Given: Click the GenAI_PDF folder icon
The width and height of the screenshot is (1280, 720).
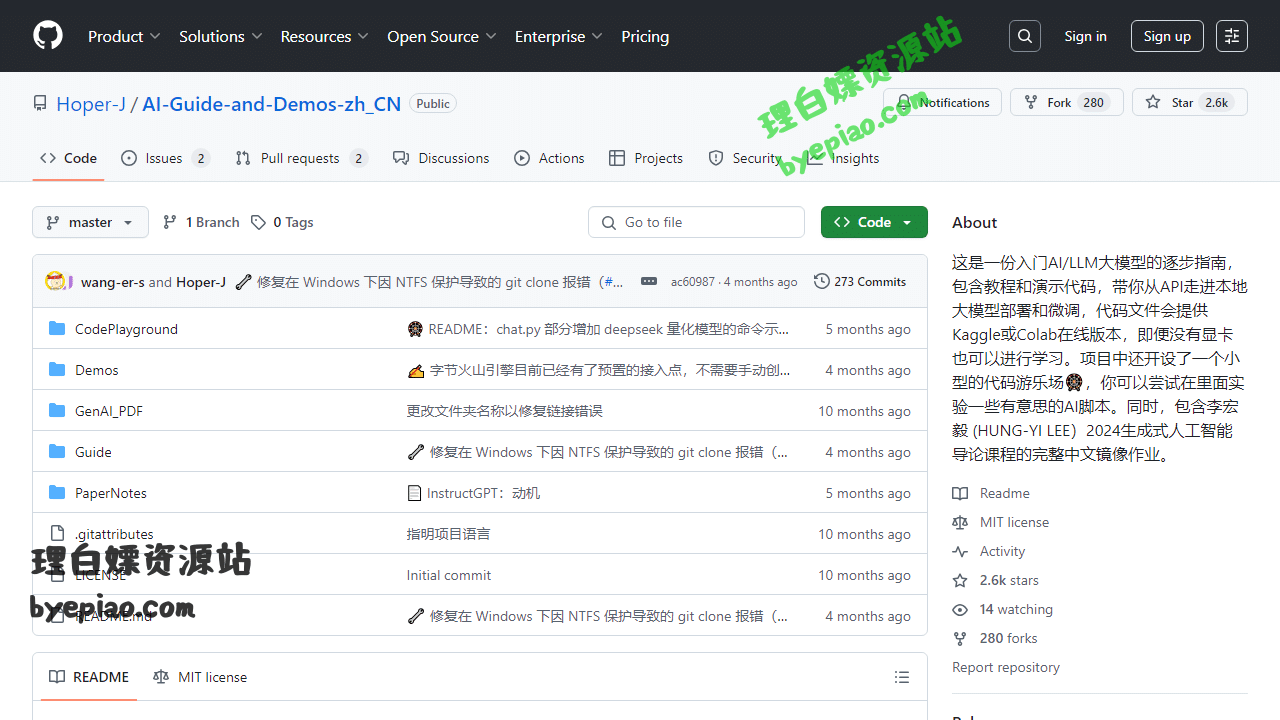Looking at the screenshot, I should click(x=57, y=411).
